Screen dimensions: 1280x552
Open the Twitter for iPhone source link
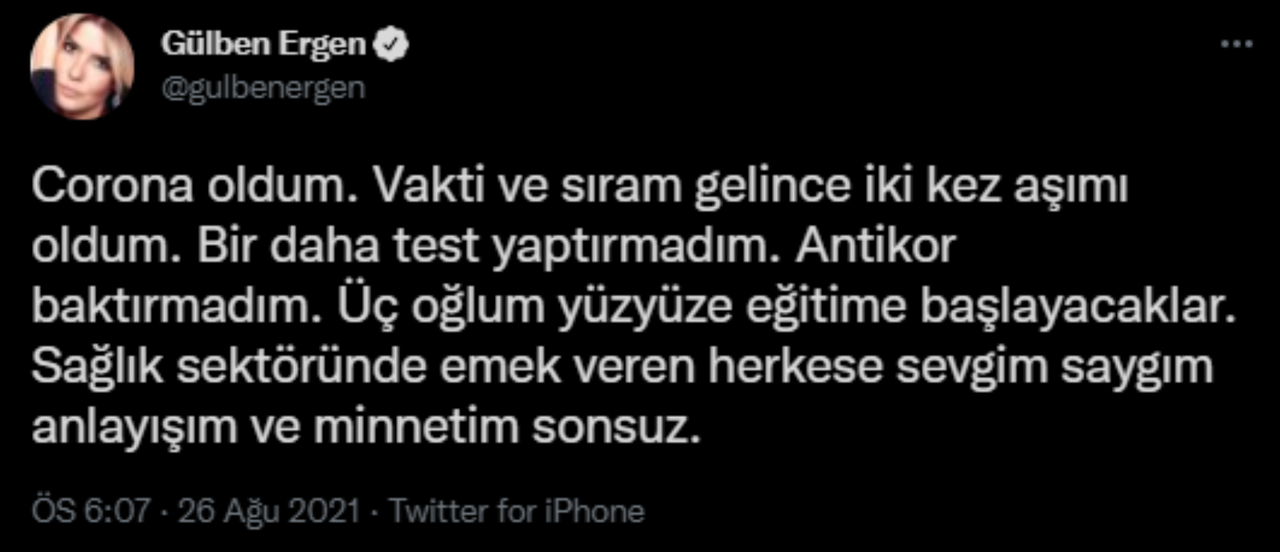(516, 511)
